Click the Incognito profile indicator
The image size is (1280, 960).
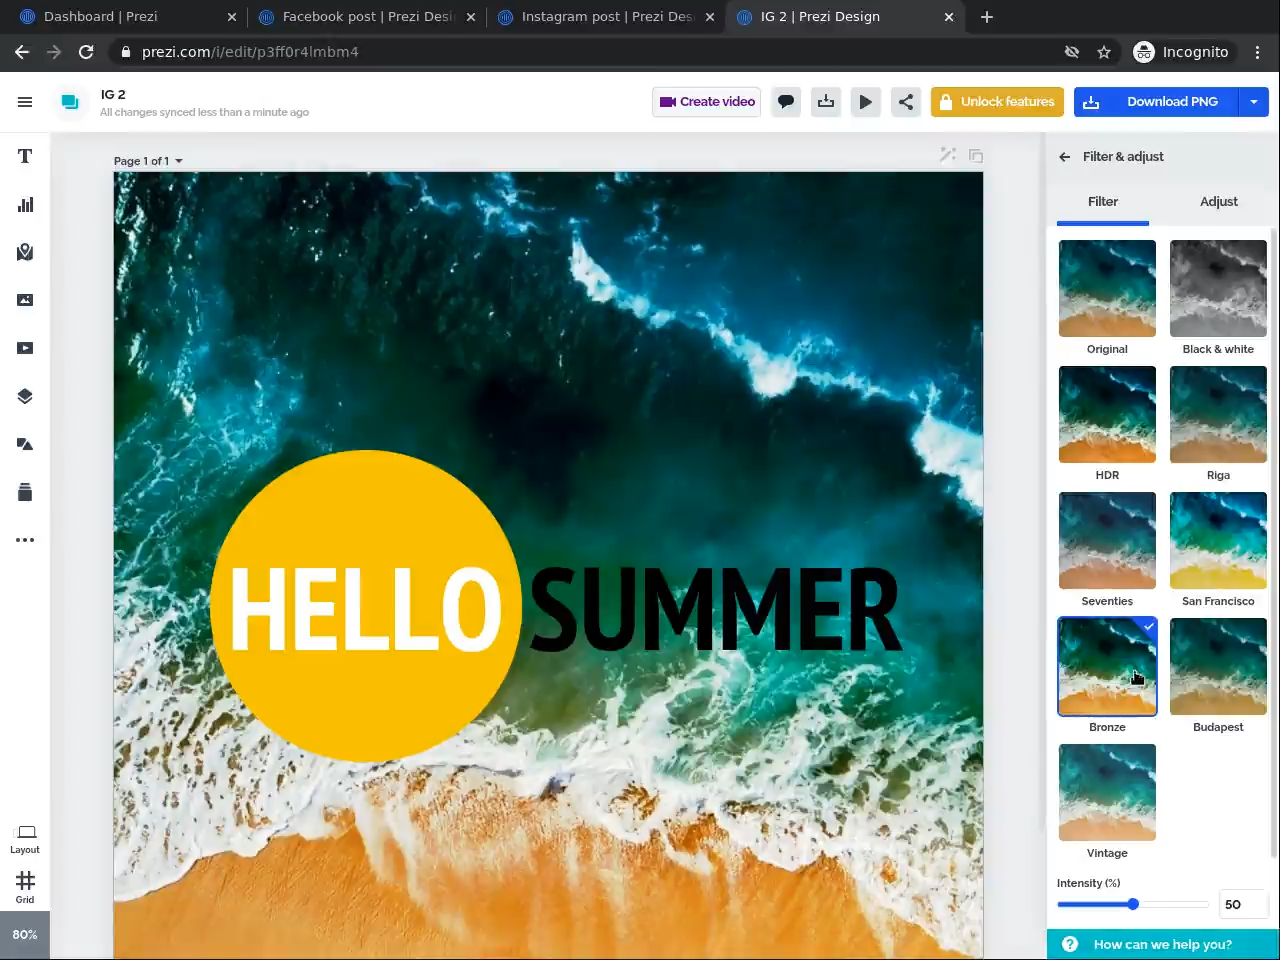(1183, 52)
